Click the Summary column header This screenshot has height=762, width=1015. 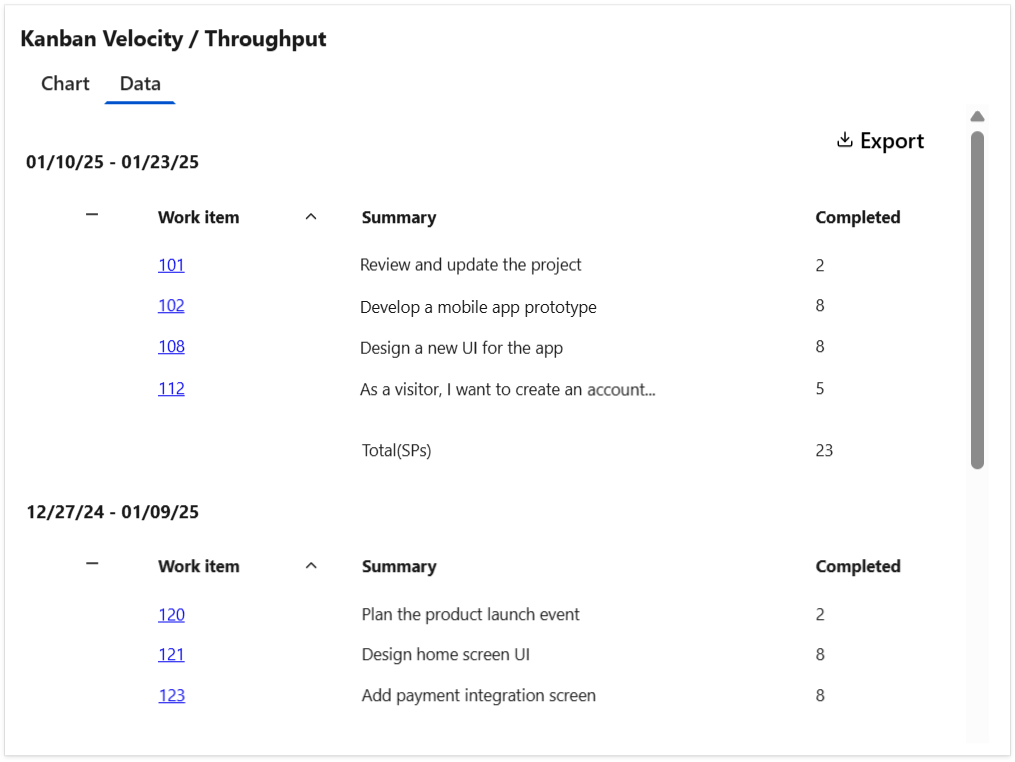pos(398,216)
